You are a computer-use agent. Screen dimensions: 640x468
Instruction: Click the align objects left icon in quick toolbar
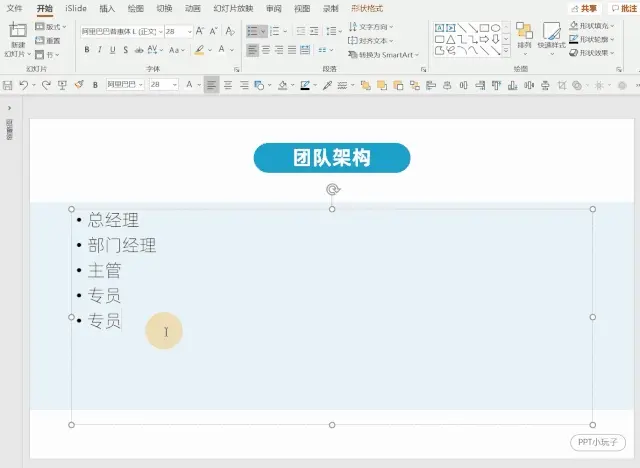431,85
